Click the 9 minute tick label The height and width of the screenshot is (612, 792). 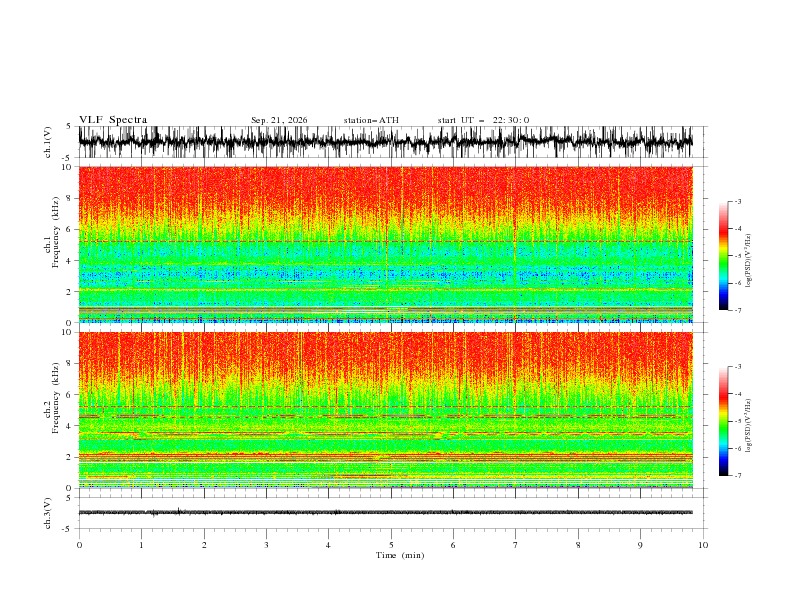point(640,545)
